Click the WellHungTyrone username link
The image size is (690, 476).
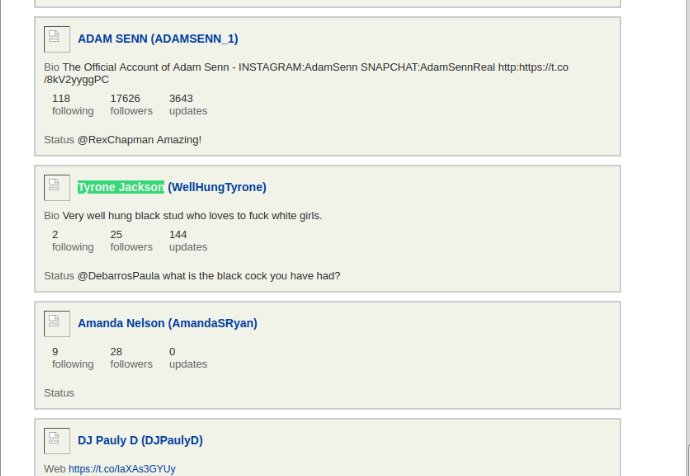pos(217,187)
